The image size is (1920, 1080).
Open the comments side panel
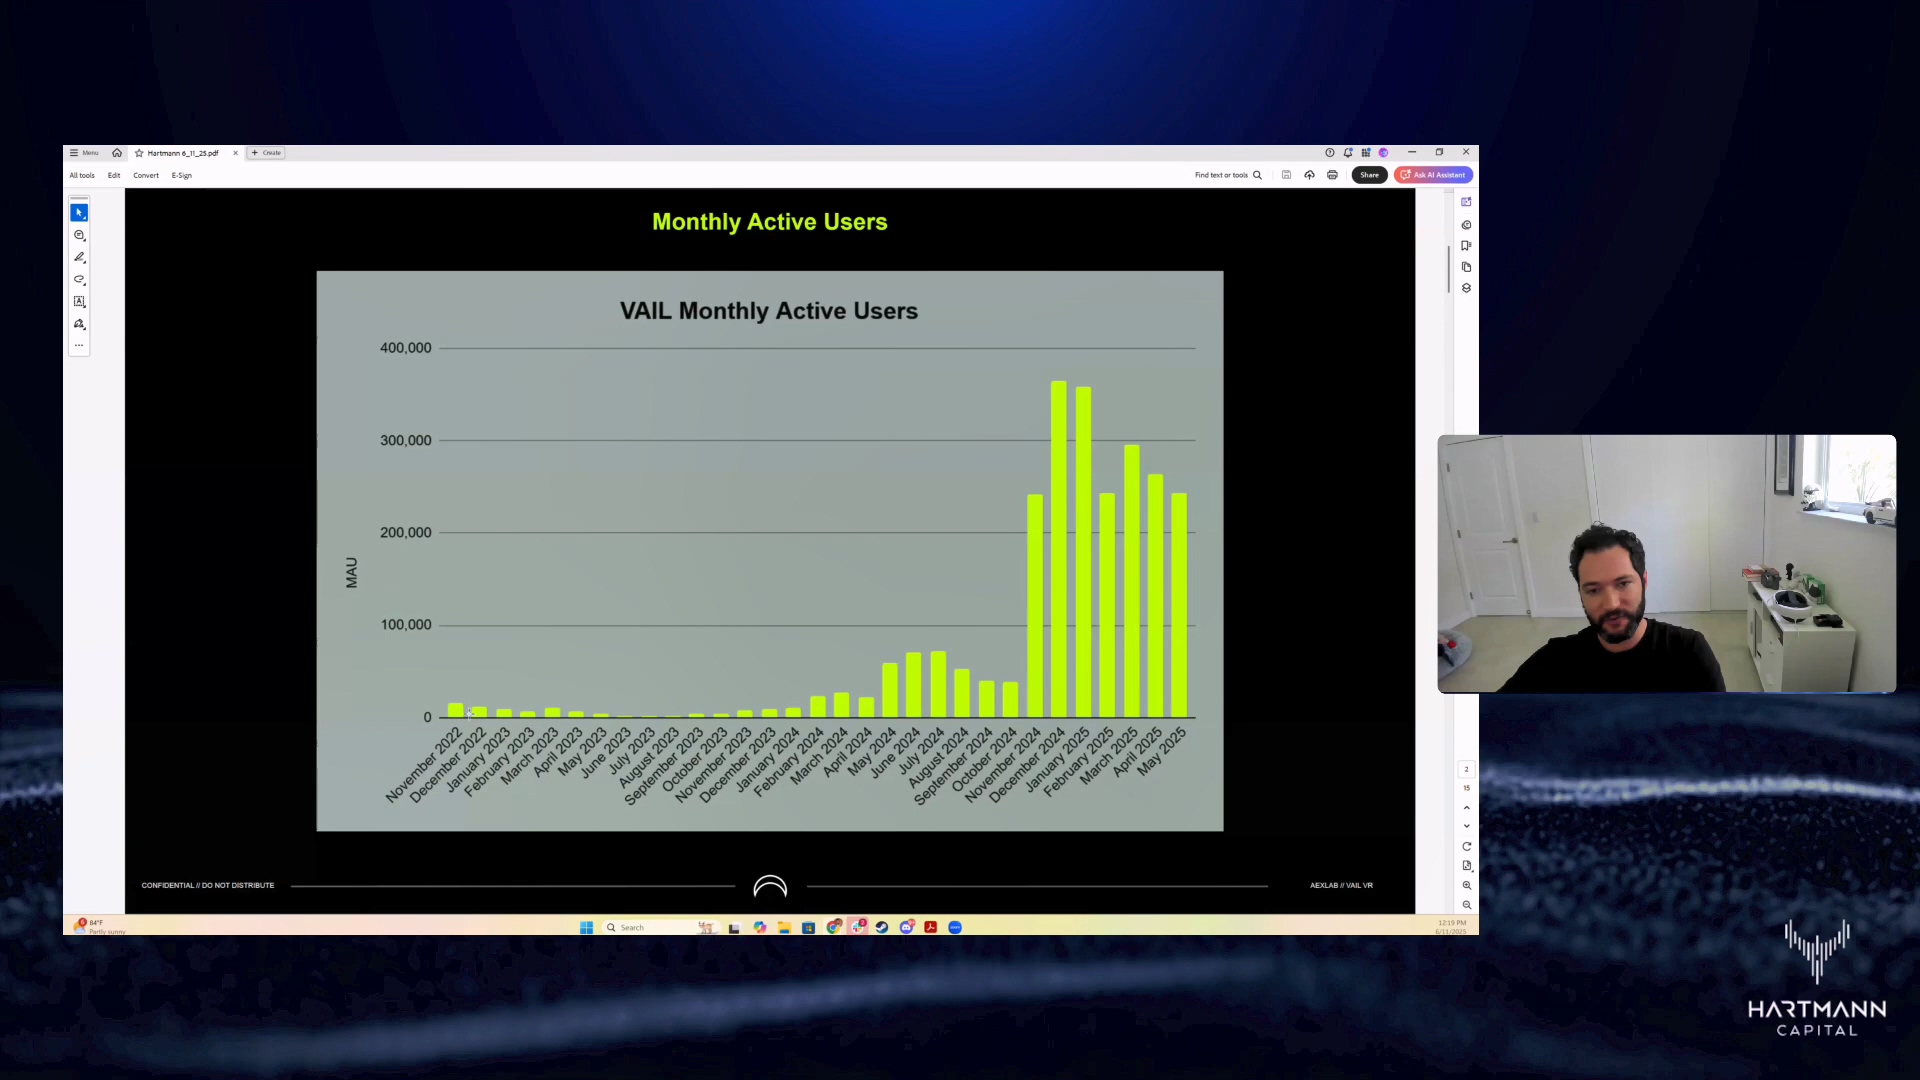(1466, 225)
